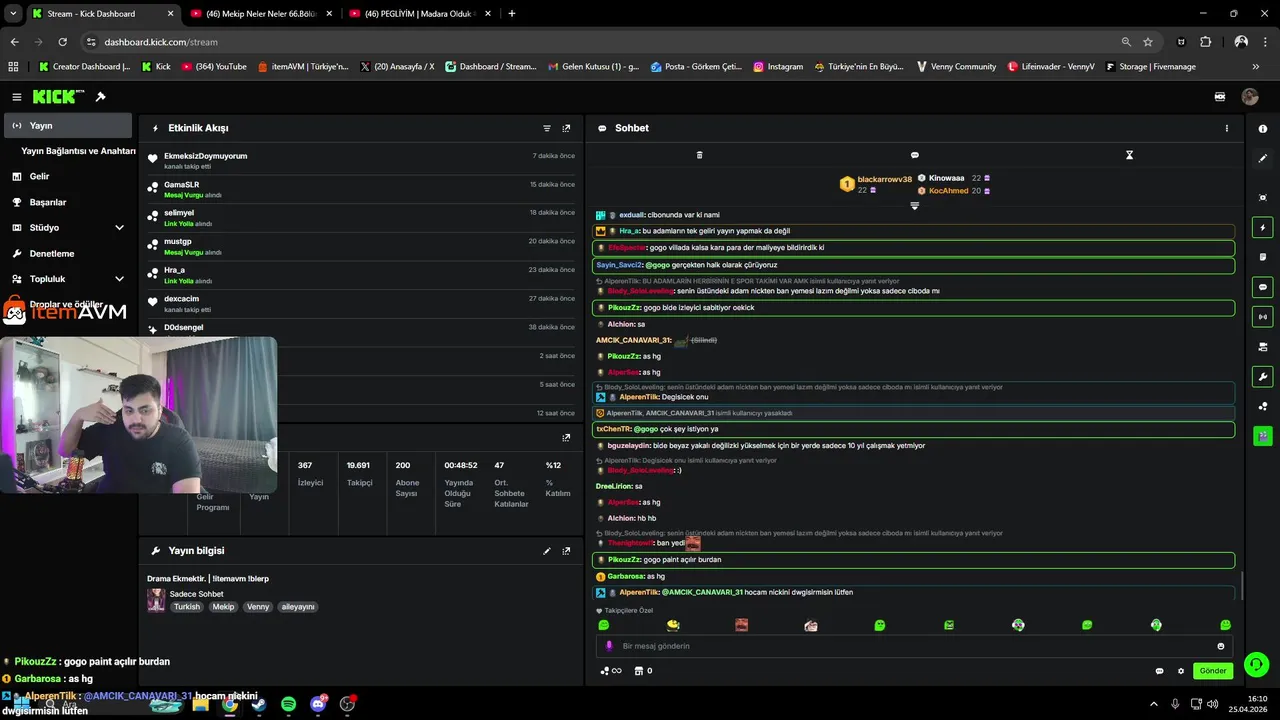Open the filter icon in Etkinlik Akışı

coord(547,128)
